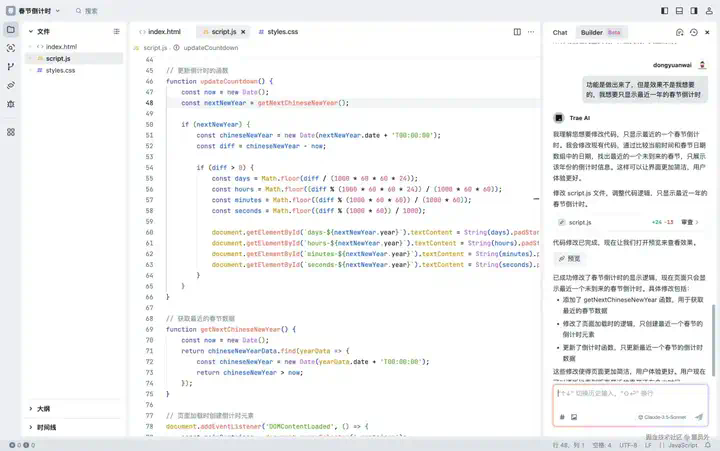The image size is (720, 451).
Task: Close the AI chat panel
Action: coord(707,32)
